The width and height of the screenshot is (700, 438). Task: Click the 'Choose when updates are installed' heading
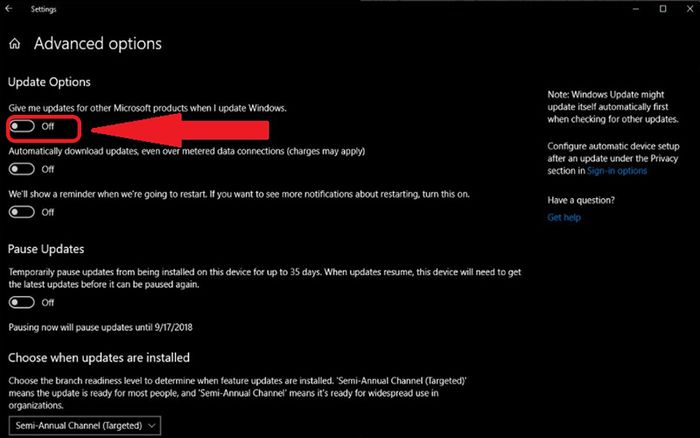click(x=99, y=358)
